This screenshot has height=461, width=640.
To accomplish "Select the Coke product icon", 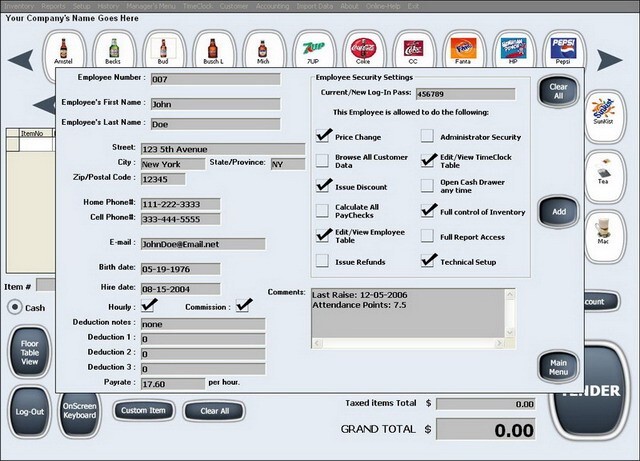I will pos(363,51).
